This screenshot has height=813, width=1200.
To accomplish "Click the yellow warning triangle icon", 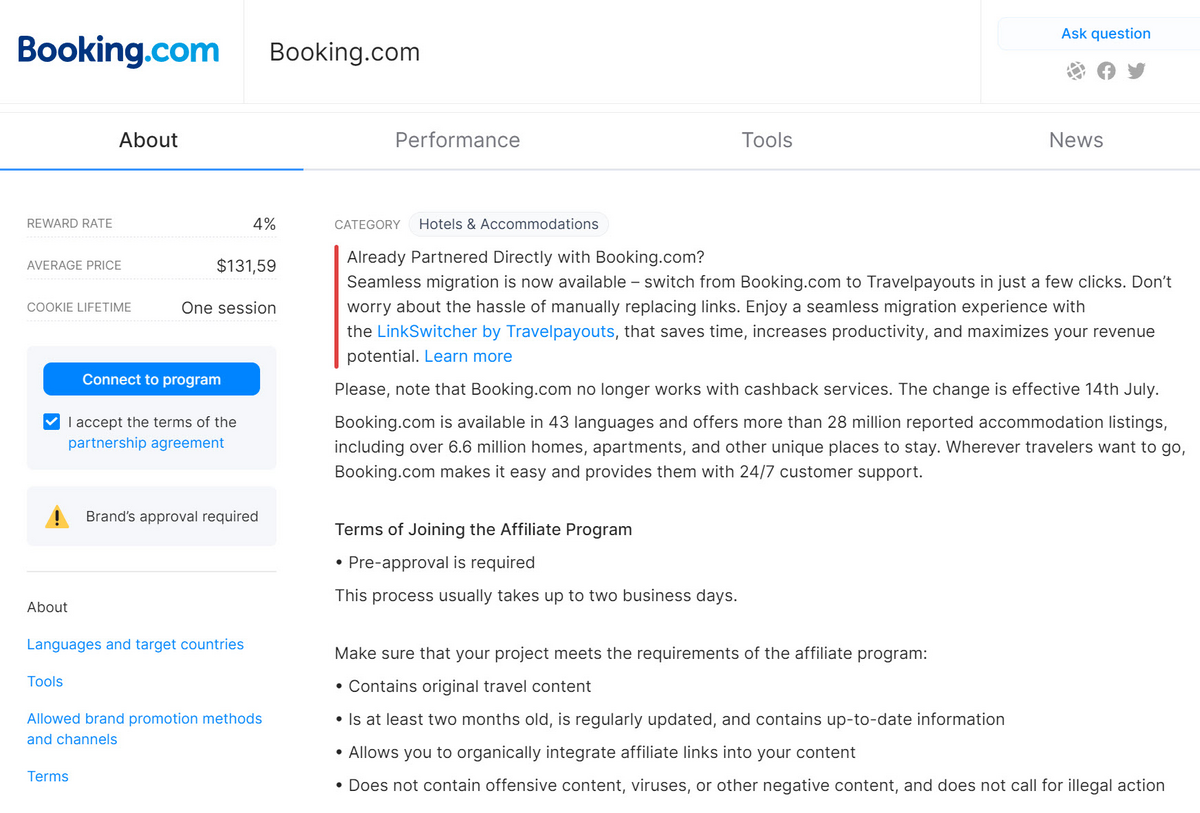I will [x=57, y=517].
